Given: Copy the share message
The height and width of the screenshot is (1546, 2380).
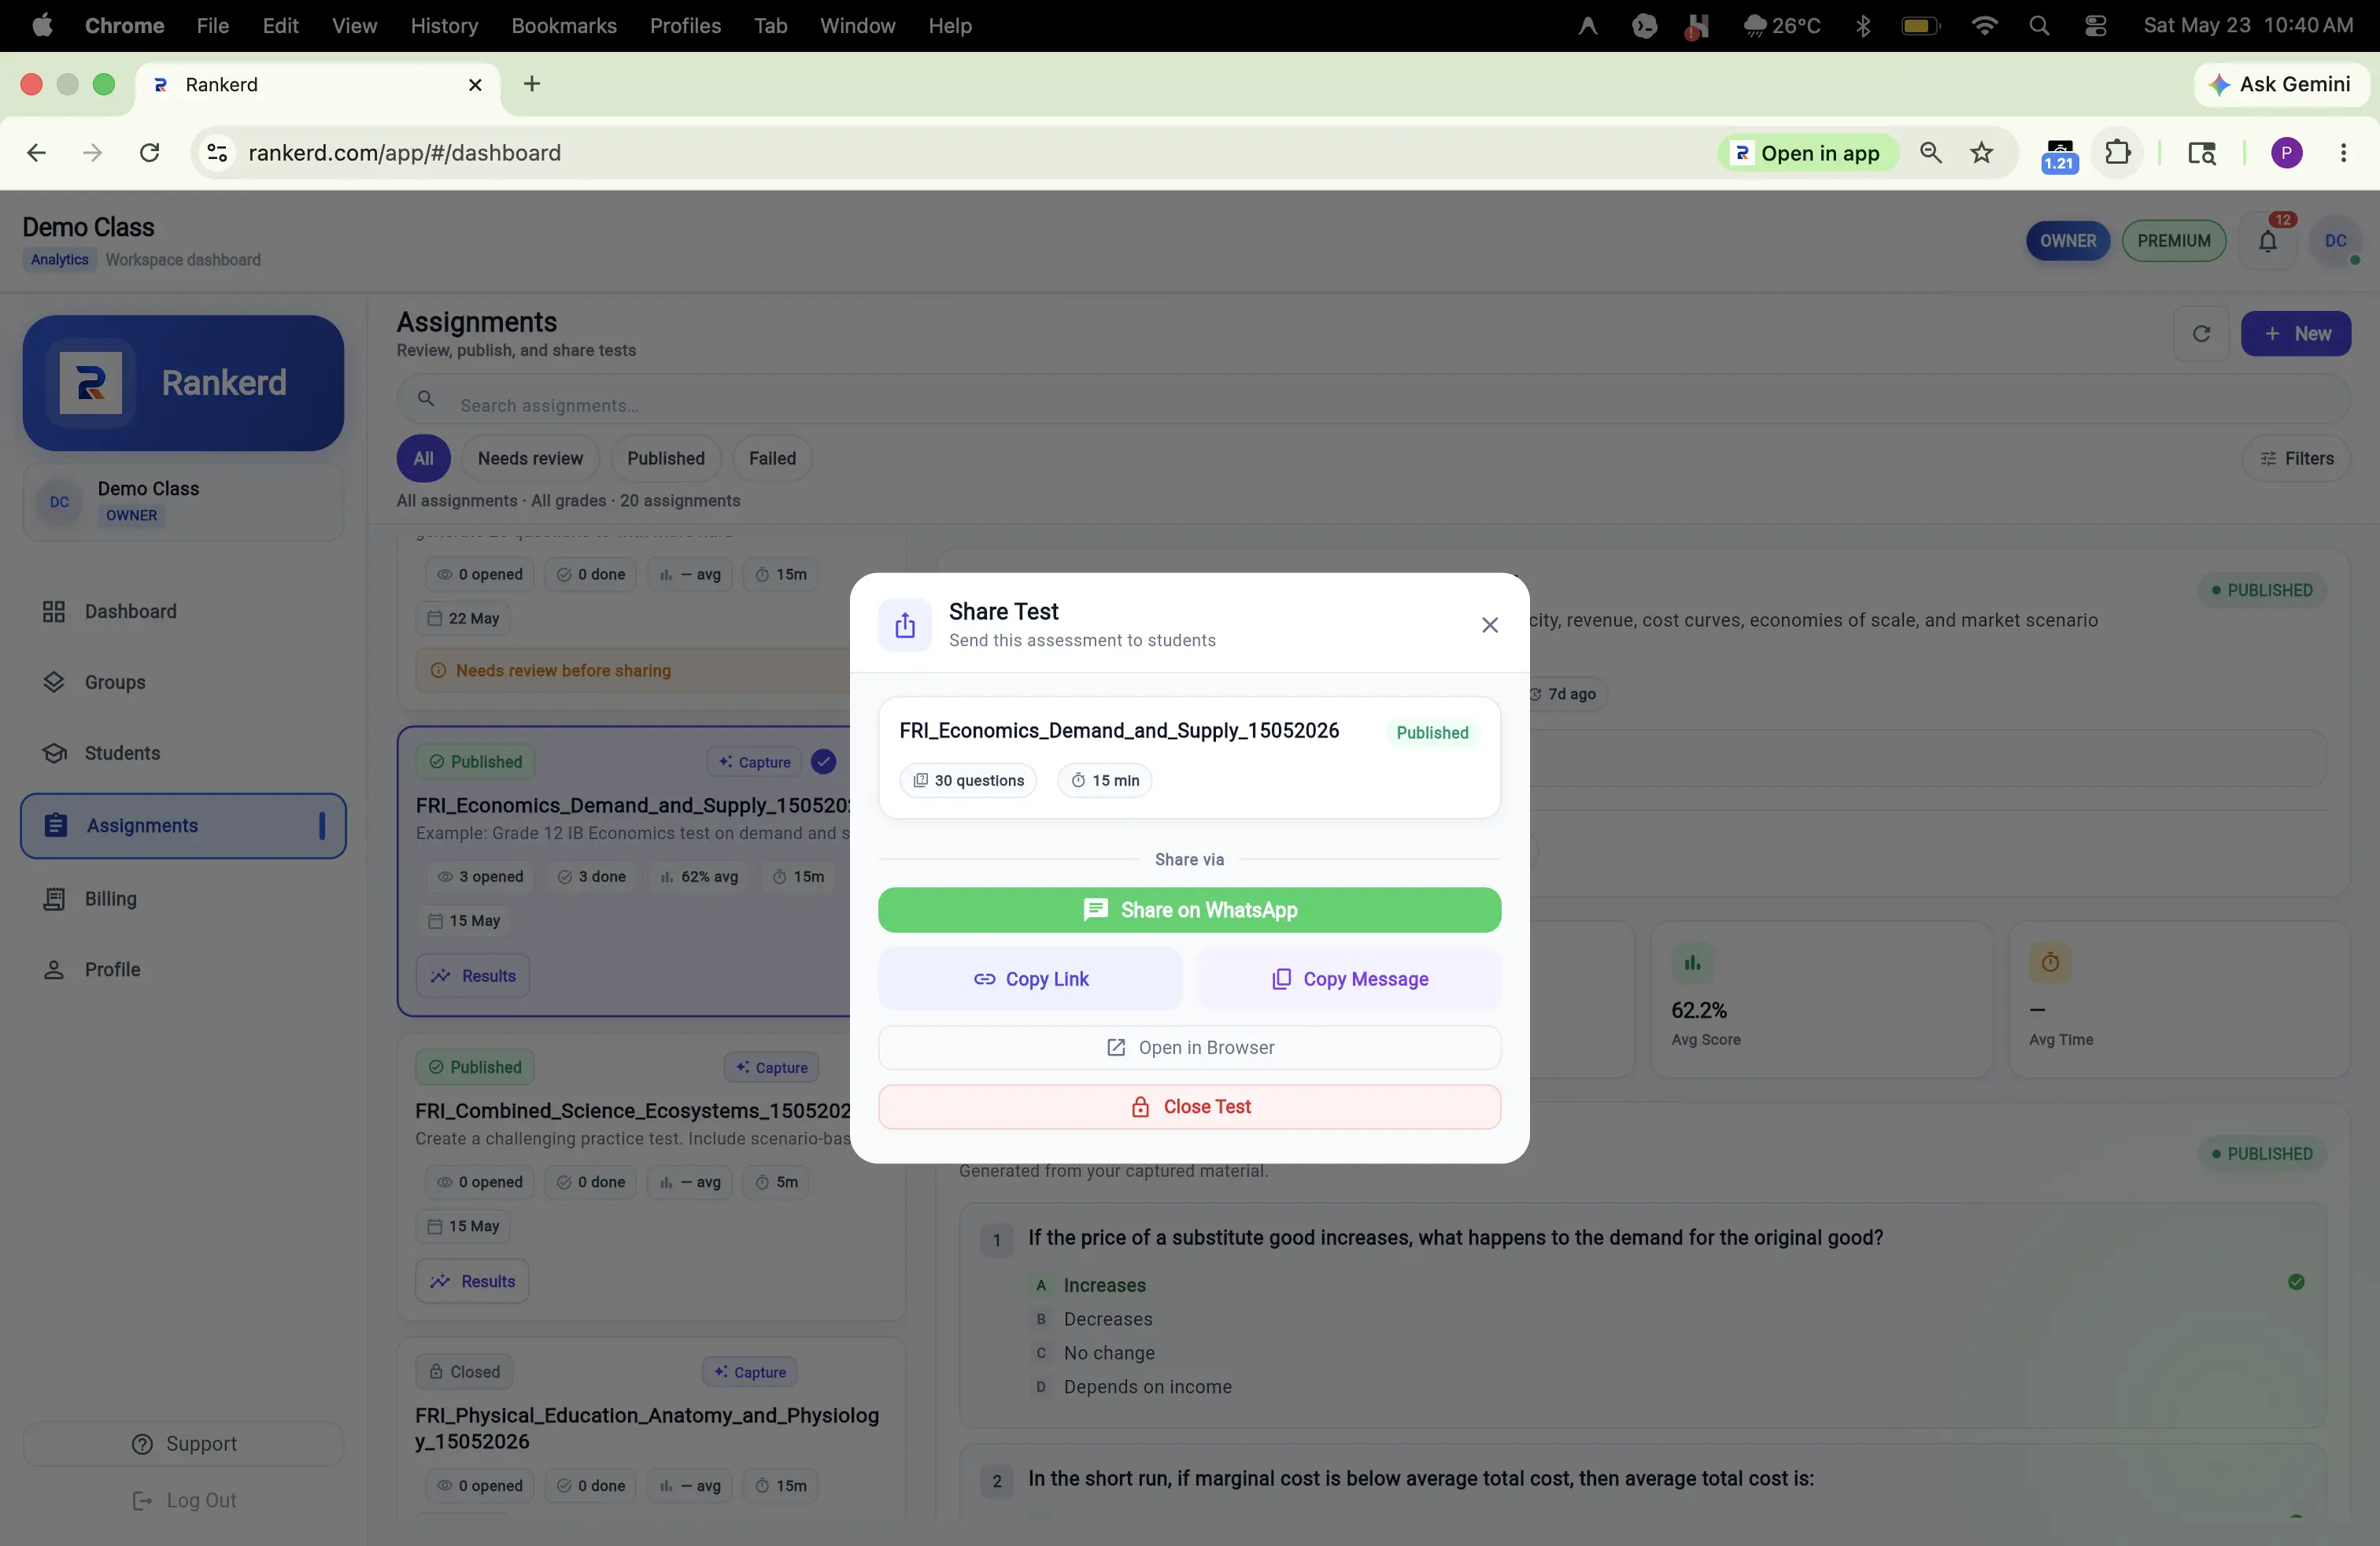Looking at the screenshot, I should point(1349,979).
